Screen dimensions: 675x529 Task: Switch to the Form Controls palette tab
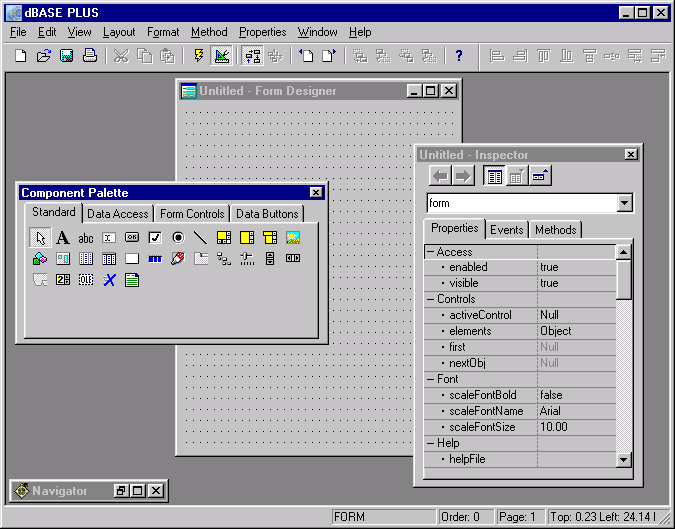click(x=192, y=214)
